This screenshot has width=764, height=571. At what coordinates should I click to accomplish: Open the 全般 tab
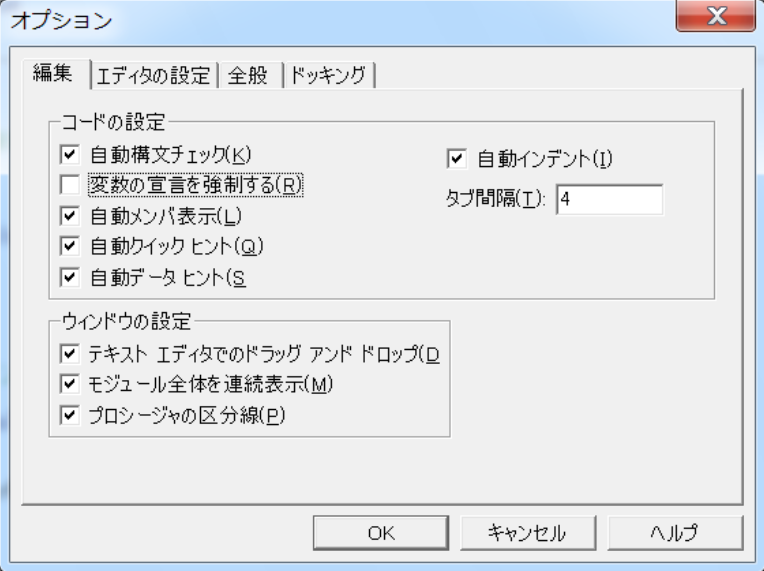click(248, 75)
